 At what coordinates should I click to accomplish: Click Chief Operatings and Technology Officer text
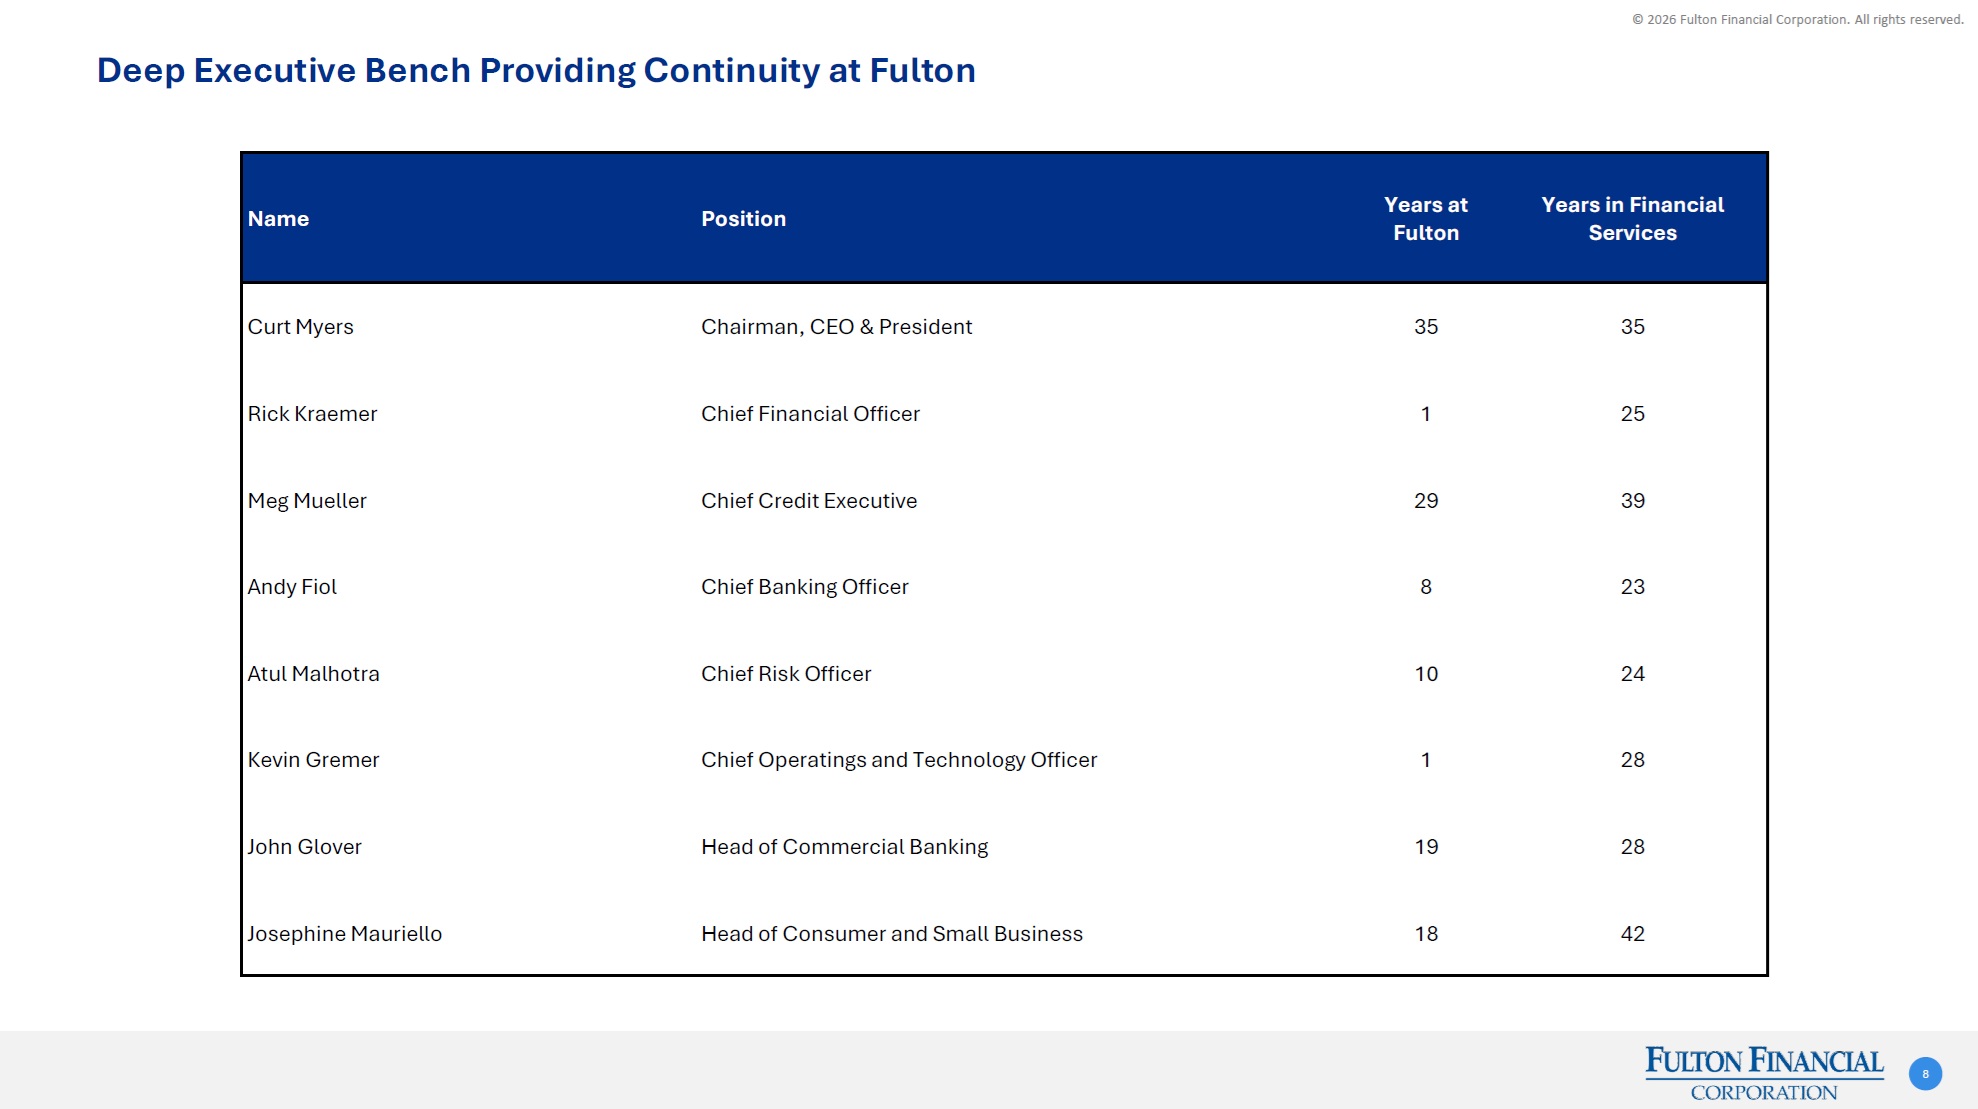point(898,760)
